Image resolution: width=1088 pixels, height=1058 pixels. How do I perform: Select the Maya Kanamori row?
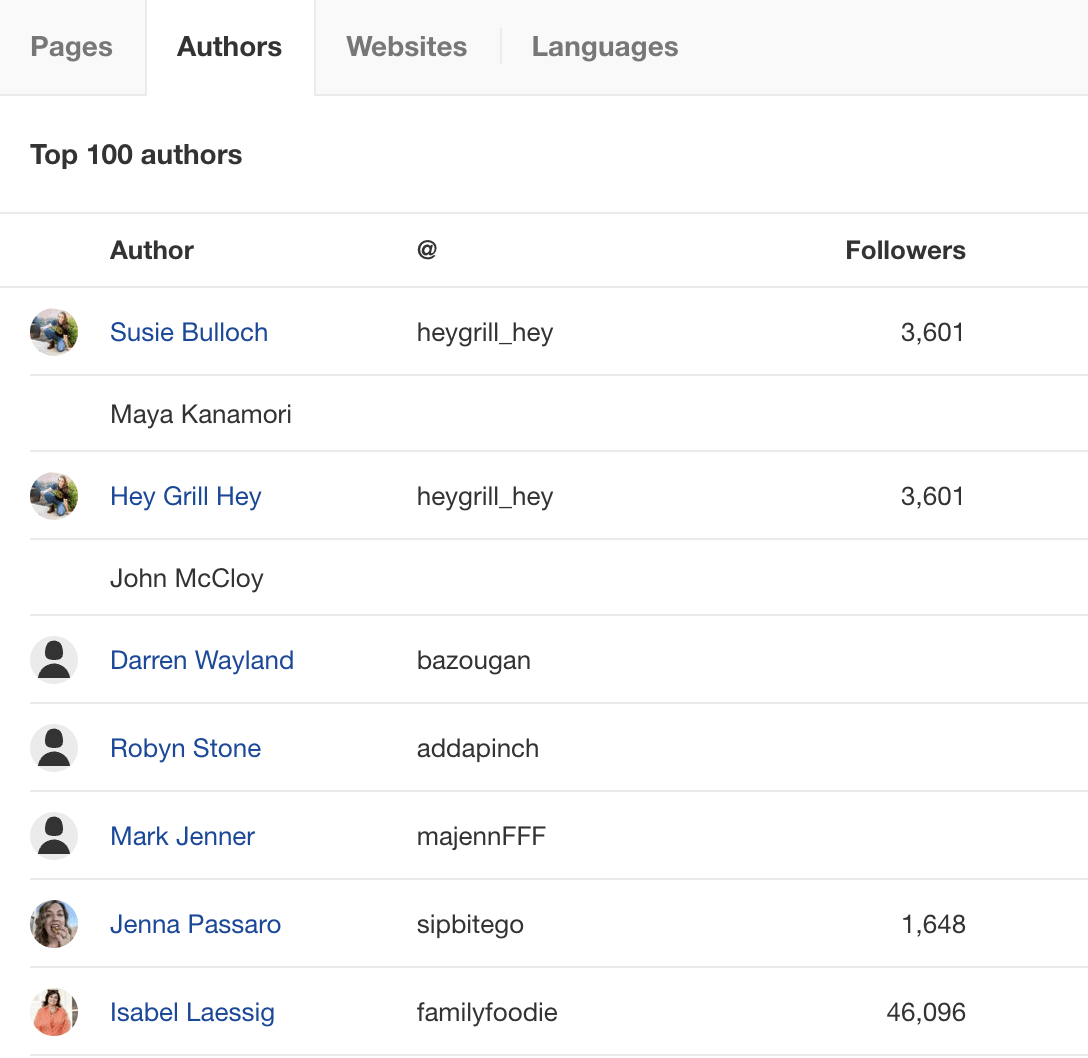click(x=200, y=414)
